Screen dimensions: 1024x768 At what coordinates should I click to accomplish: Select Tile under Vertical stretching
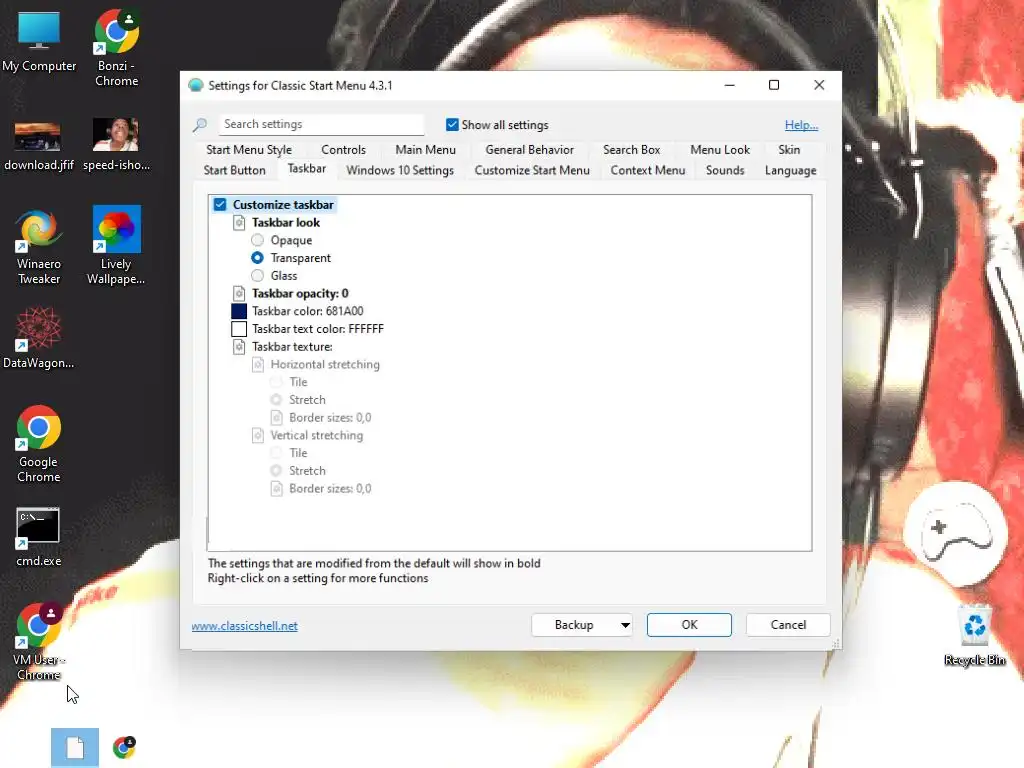pos(276,453)
